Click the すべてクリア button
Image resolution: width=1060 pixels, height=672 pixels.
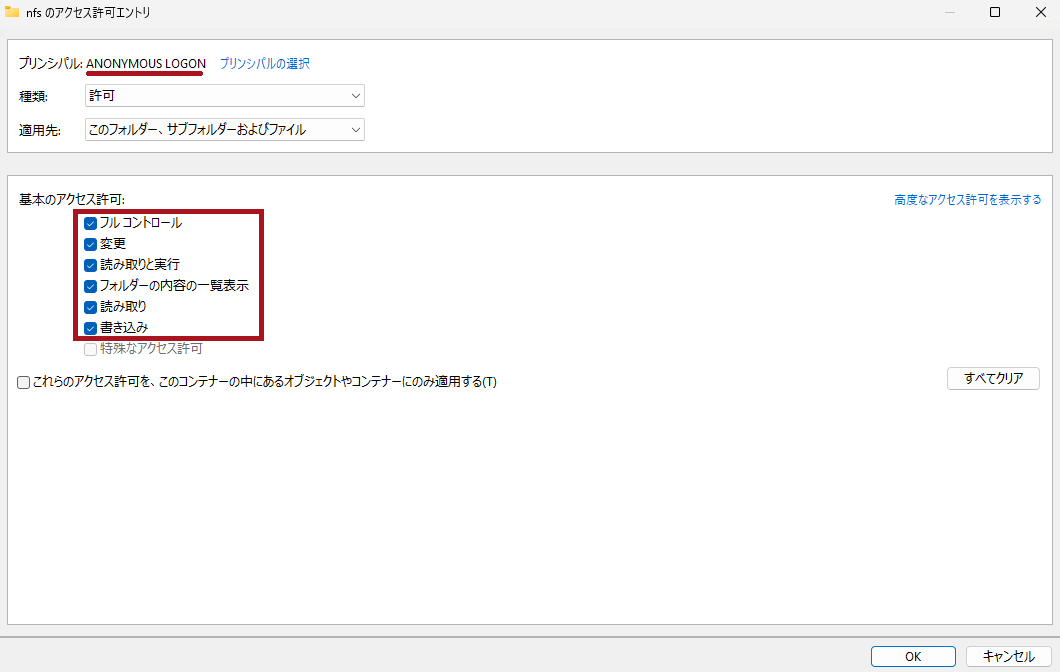(993, 379)
